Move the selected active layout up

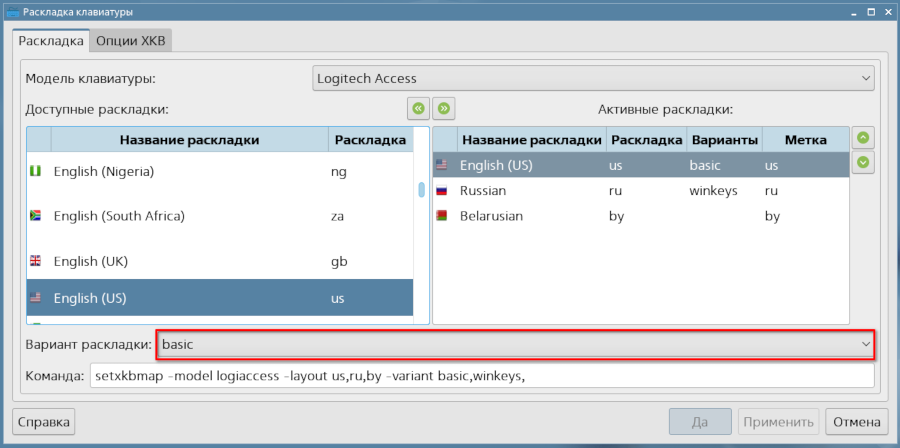tap(863, 138)
